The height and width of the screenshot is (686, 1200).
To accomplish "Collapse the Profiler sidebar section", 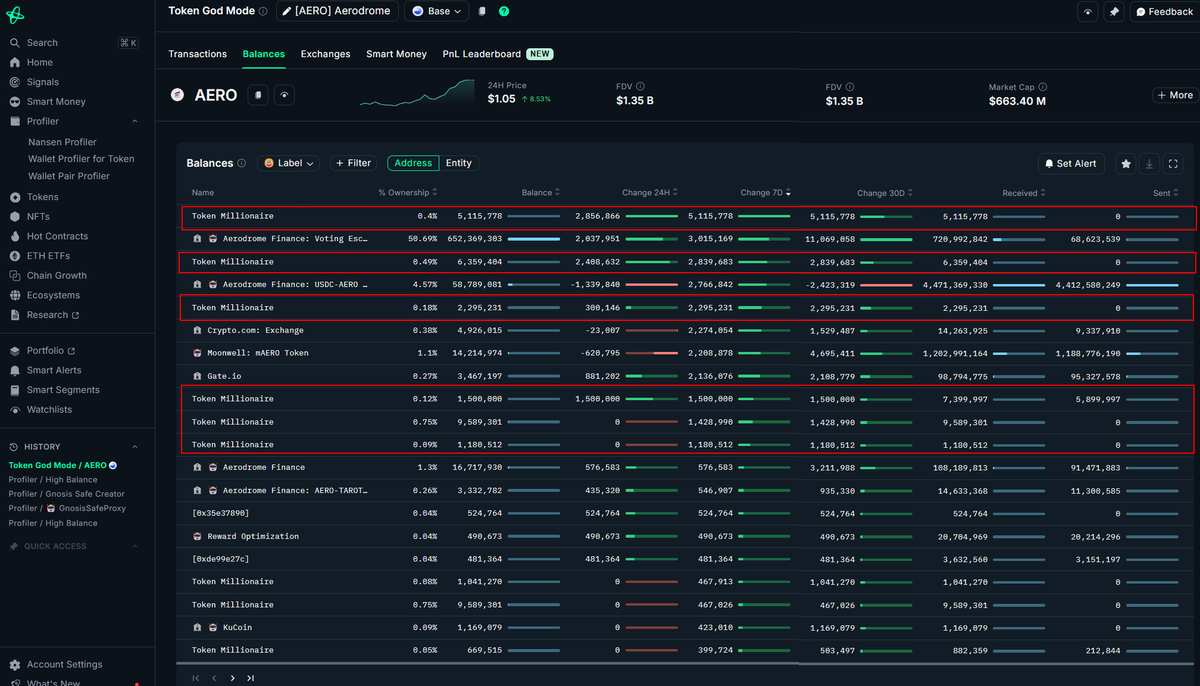I will click(135, 121).
